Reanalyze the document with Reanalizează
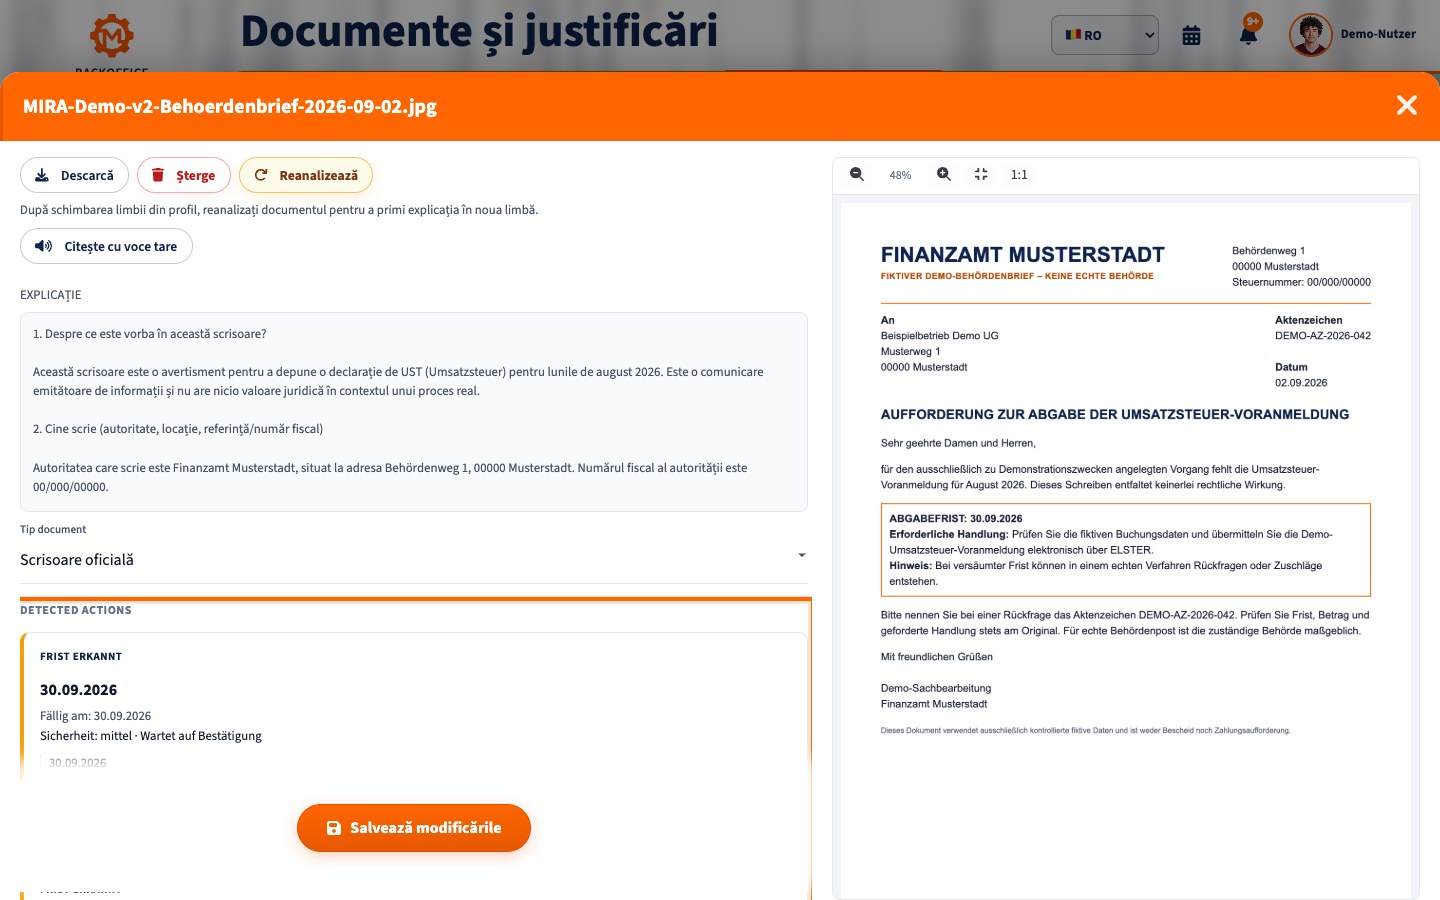Image resolution: width=1440 pixels, height=900 pixels. click(x=306, y=175)
